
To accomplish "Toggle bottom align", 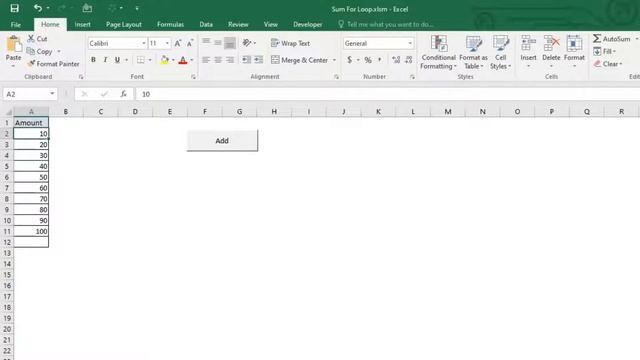I will click(230, 43).
